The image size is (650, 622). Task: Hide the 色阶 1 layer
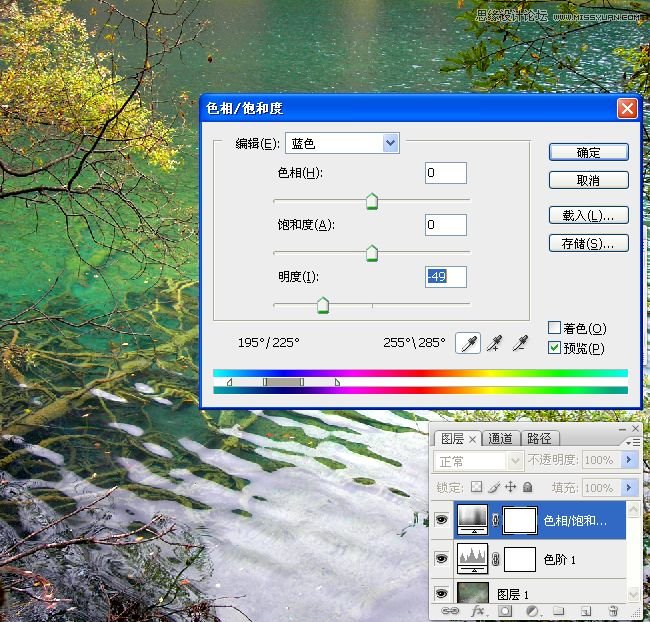click(442, 559)
